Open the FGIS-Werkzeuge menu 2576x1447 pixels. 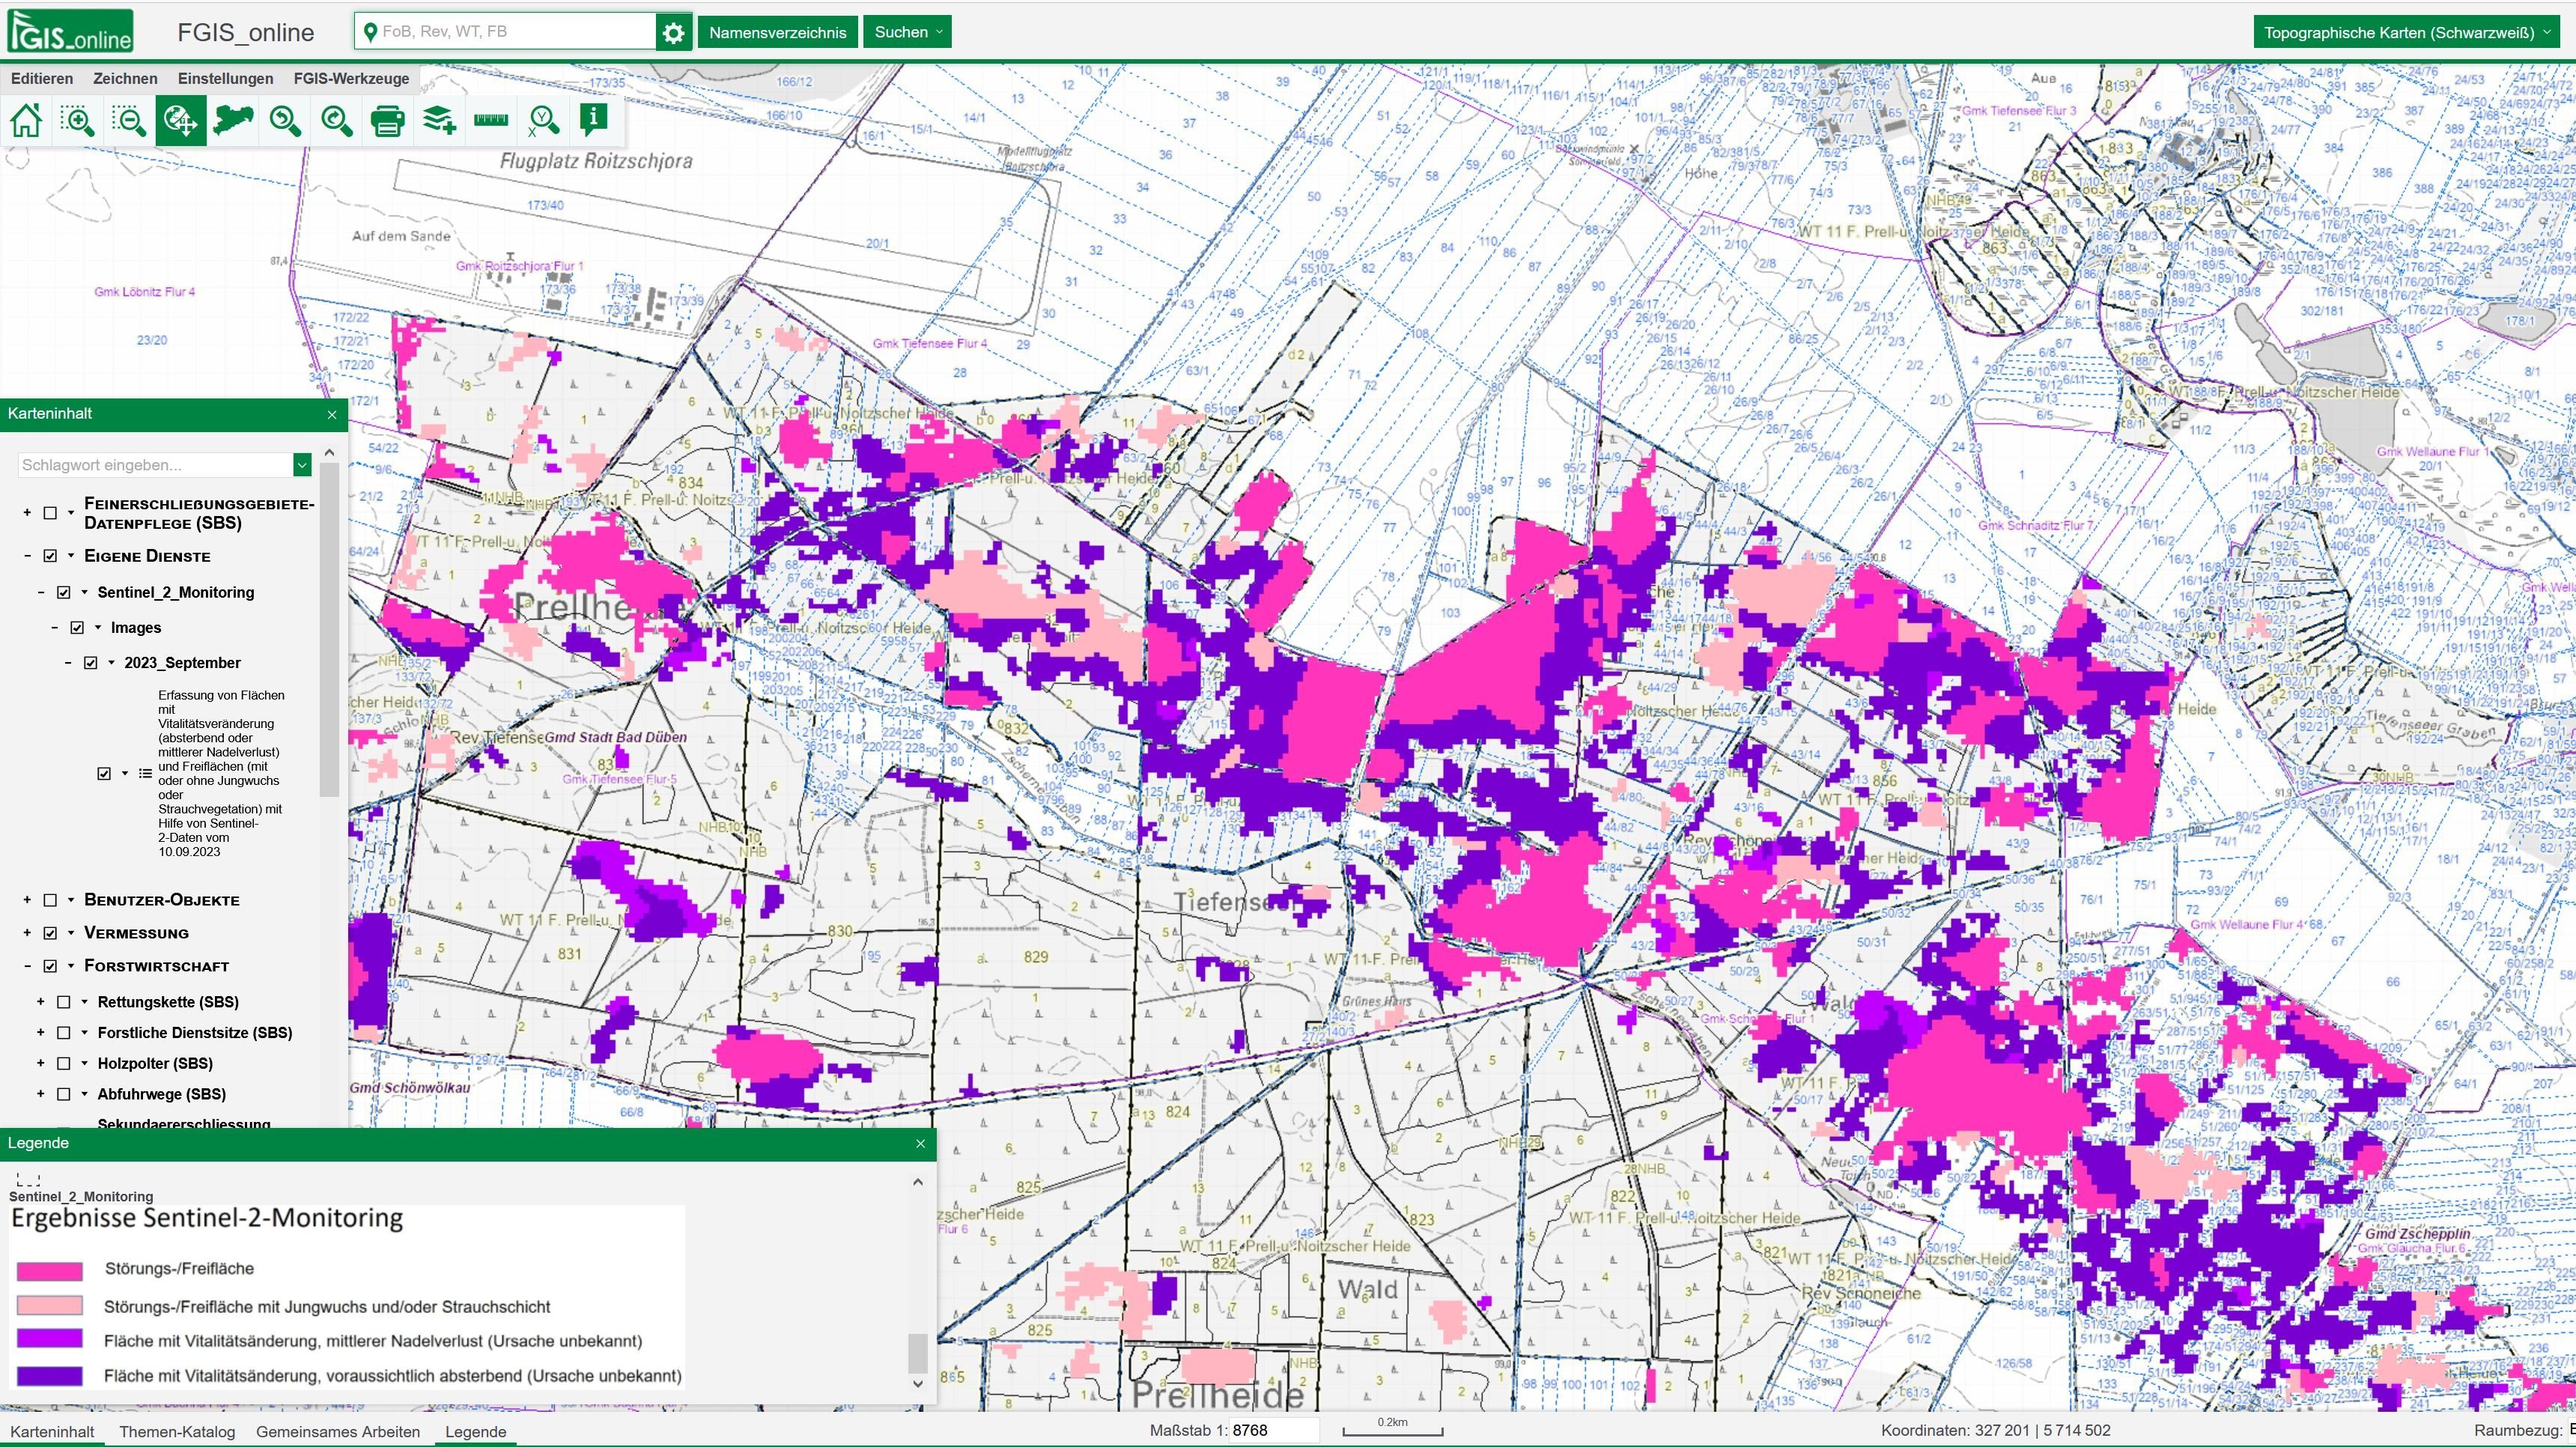(351, 78)
